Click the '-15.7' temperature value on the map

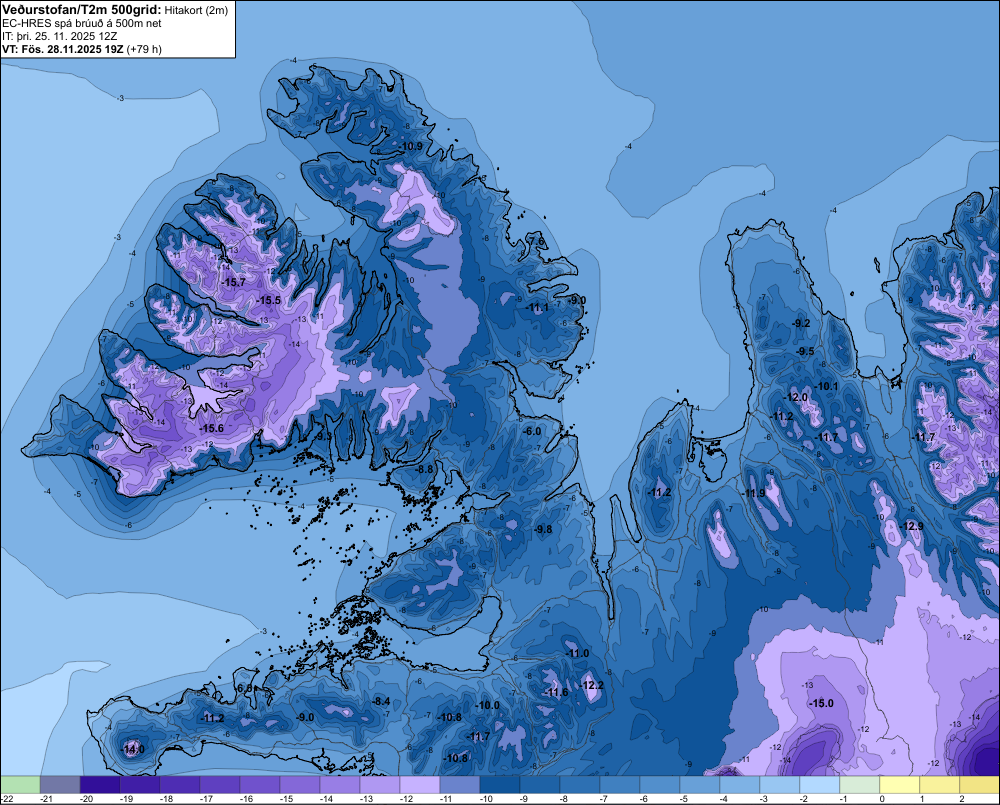(233, 282)
